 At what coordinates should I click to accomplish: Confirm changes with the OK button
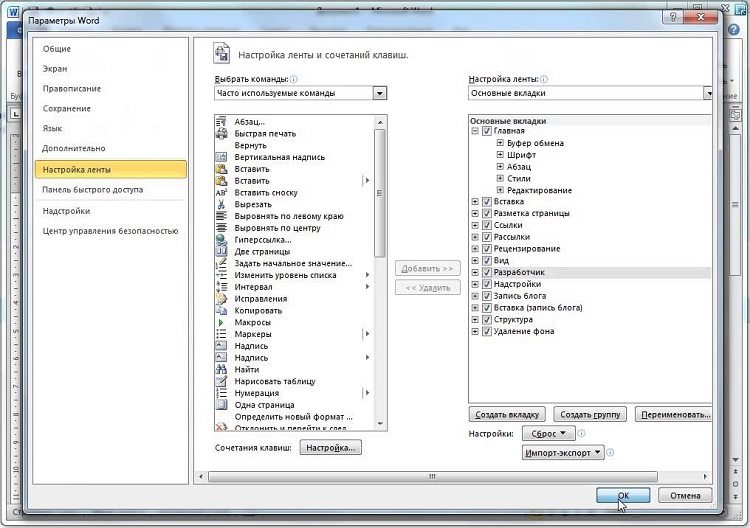(x=623, y=495)
